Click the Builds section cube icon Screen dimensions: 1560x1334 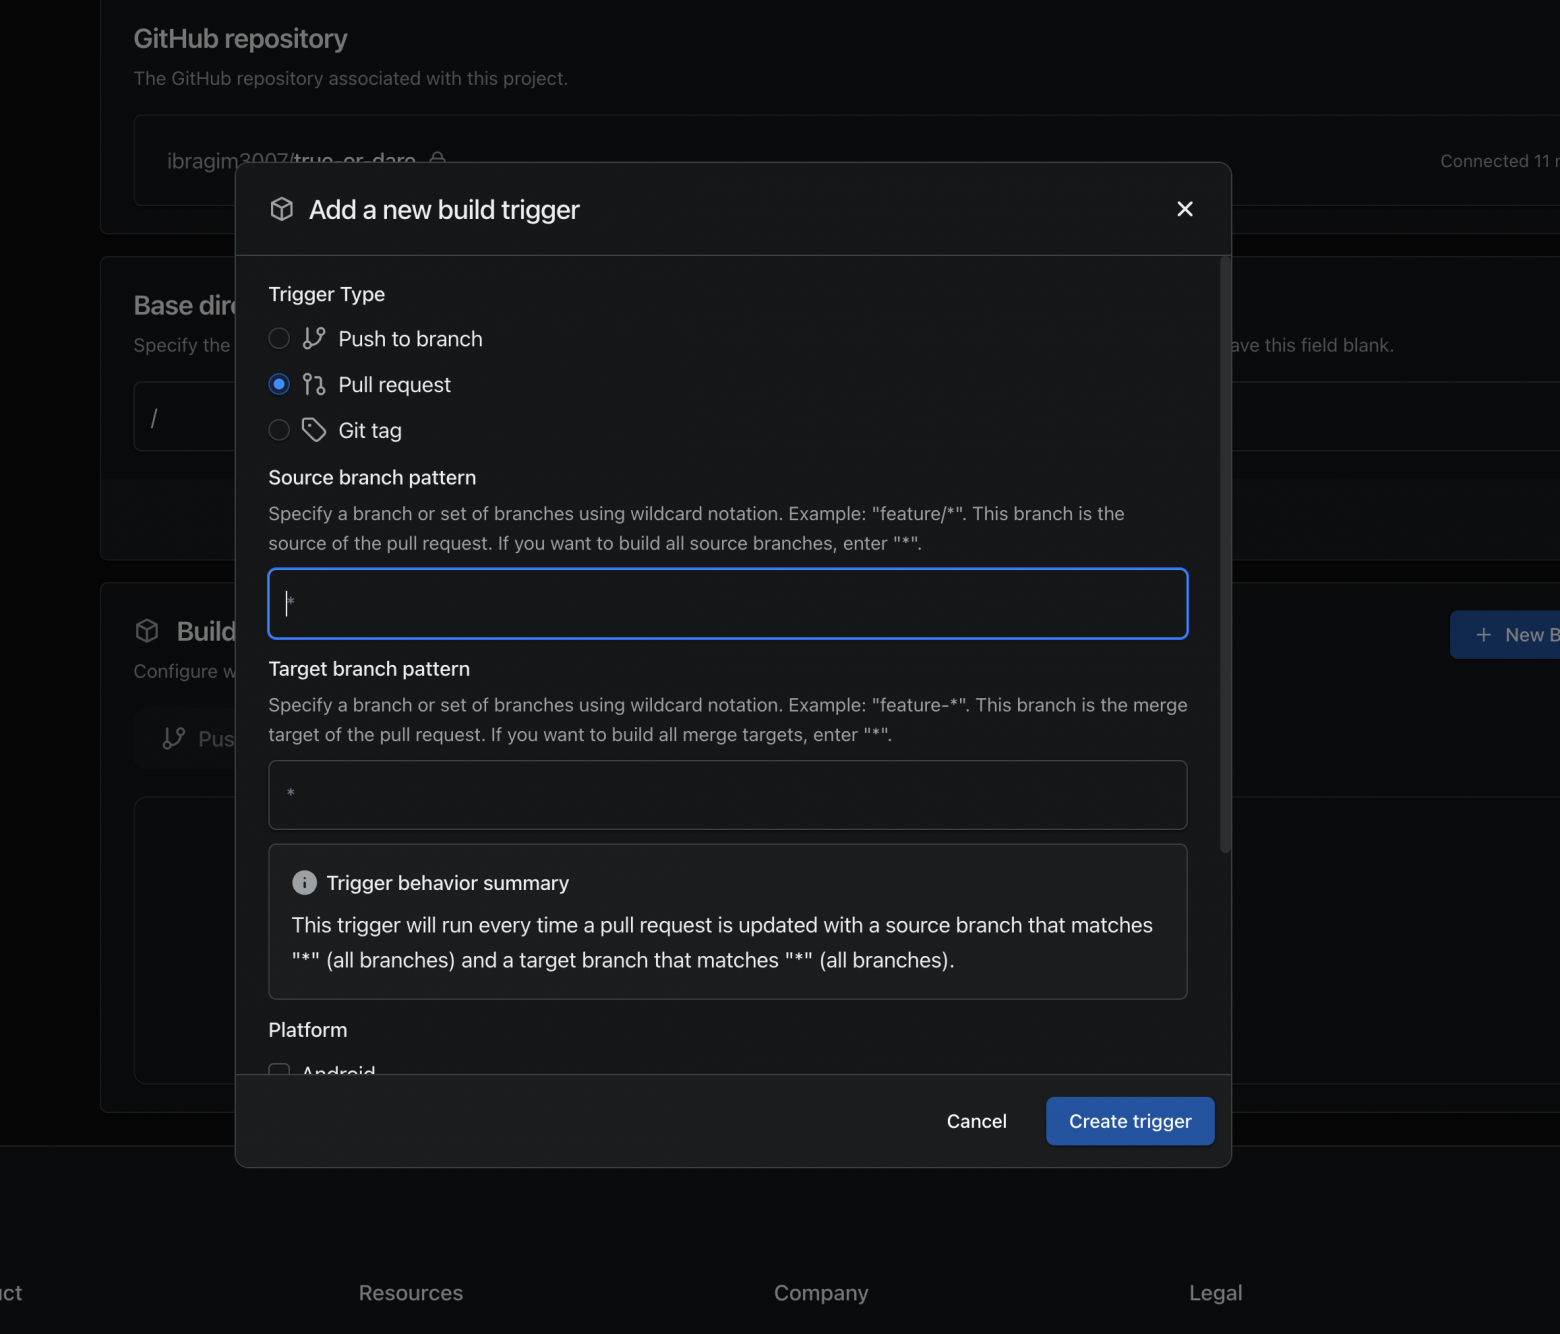(147, 631)
